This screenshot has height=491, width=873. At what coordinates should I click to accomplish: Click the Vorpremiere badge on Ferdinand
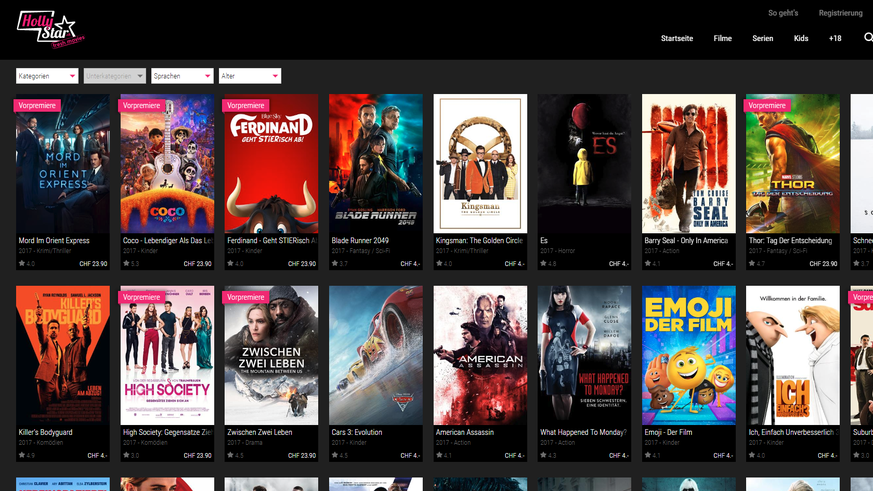(246, 105)
